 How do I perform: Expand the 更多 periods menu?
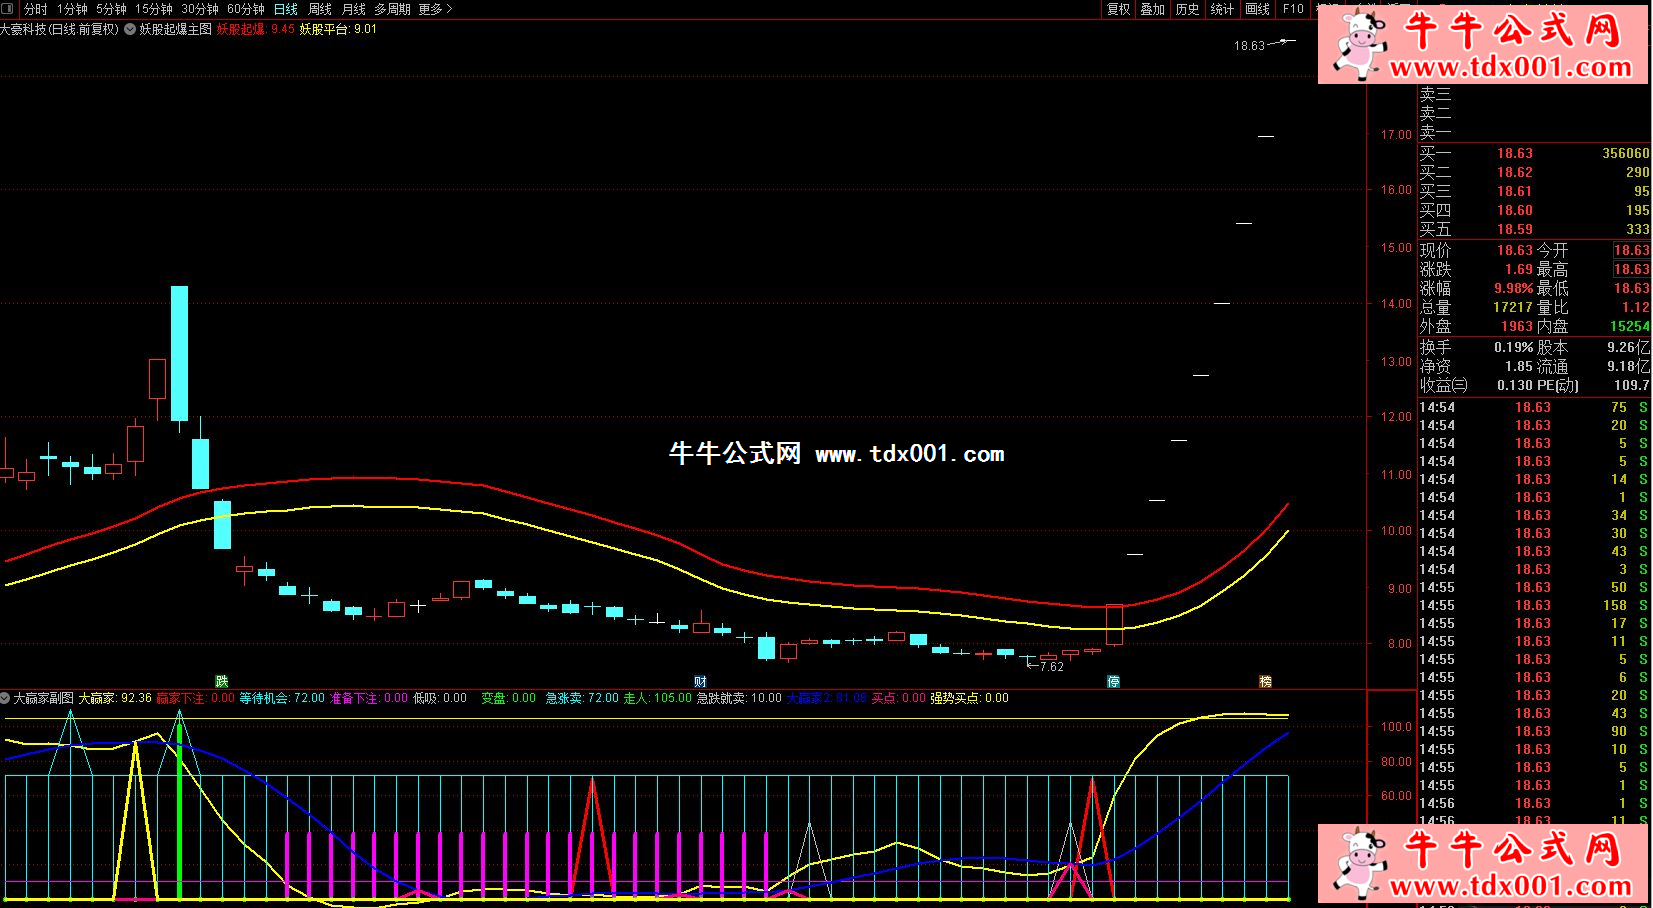pyautogui.click(x=435, y=9)
